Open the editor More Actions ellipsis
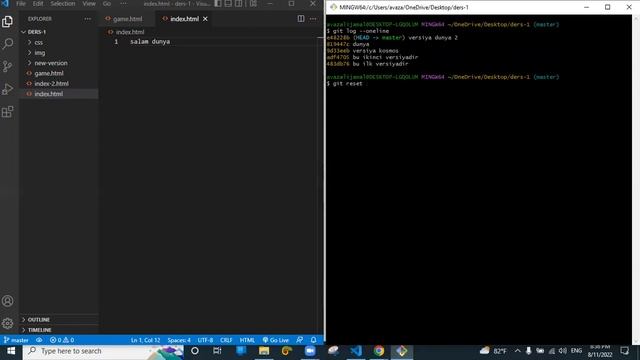 313,19
